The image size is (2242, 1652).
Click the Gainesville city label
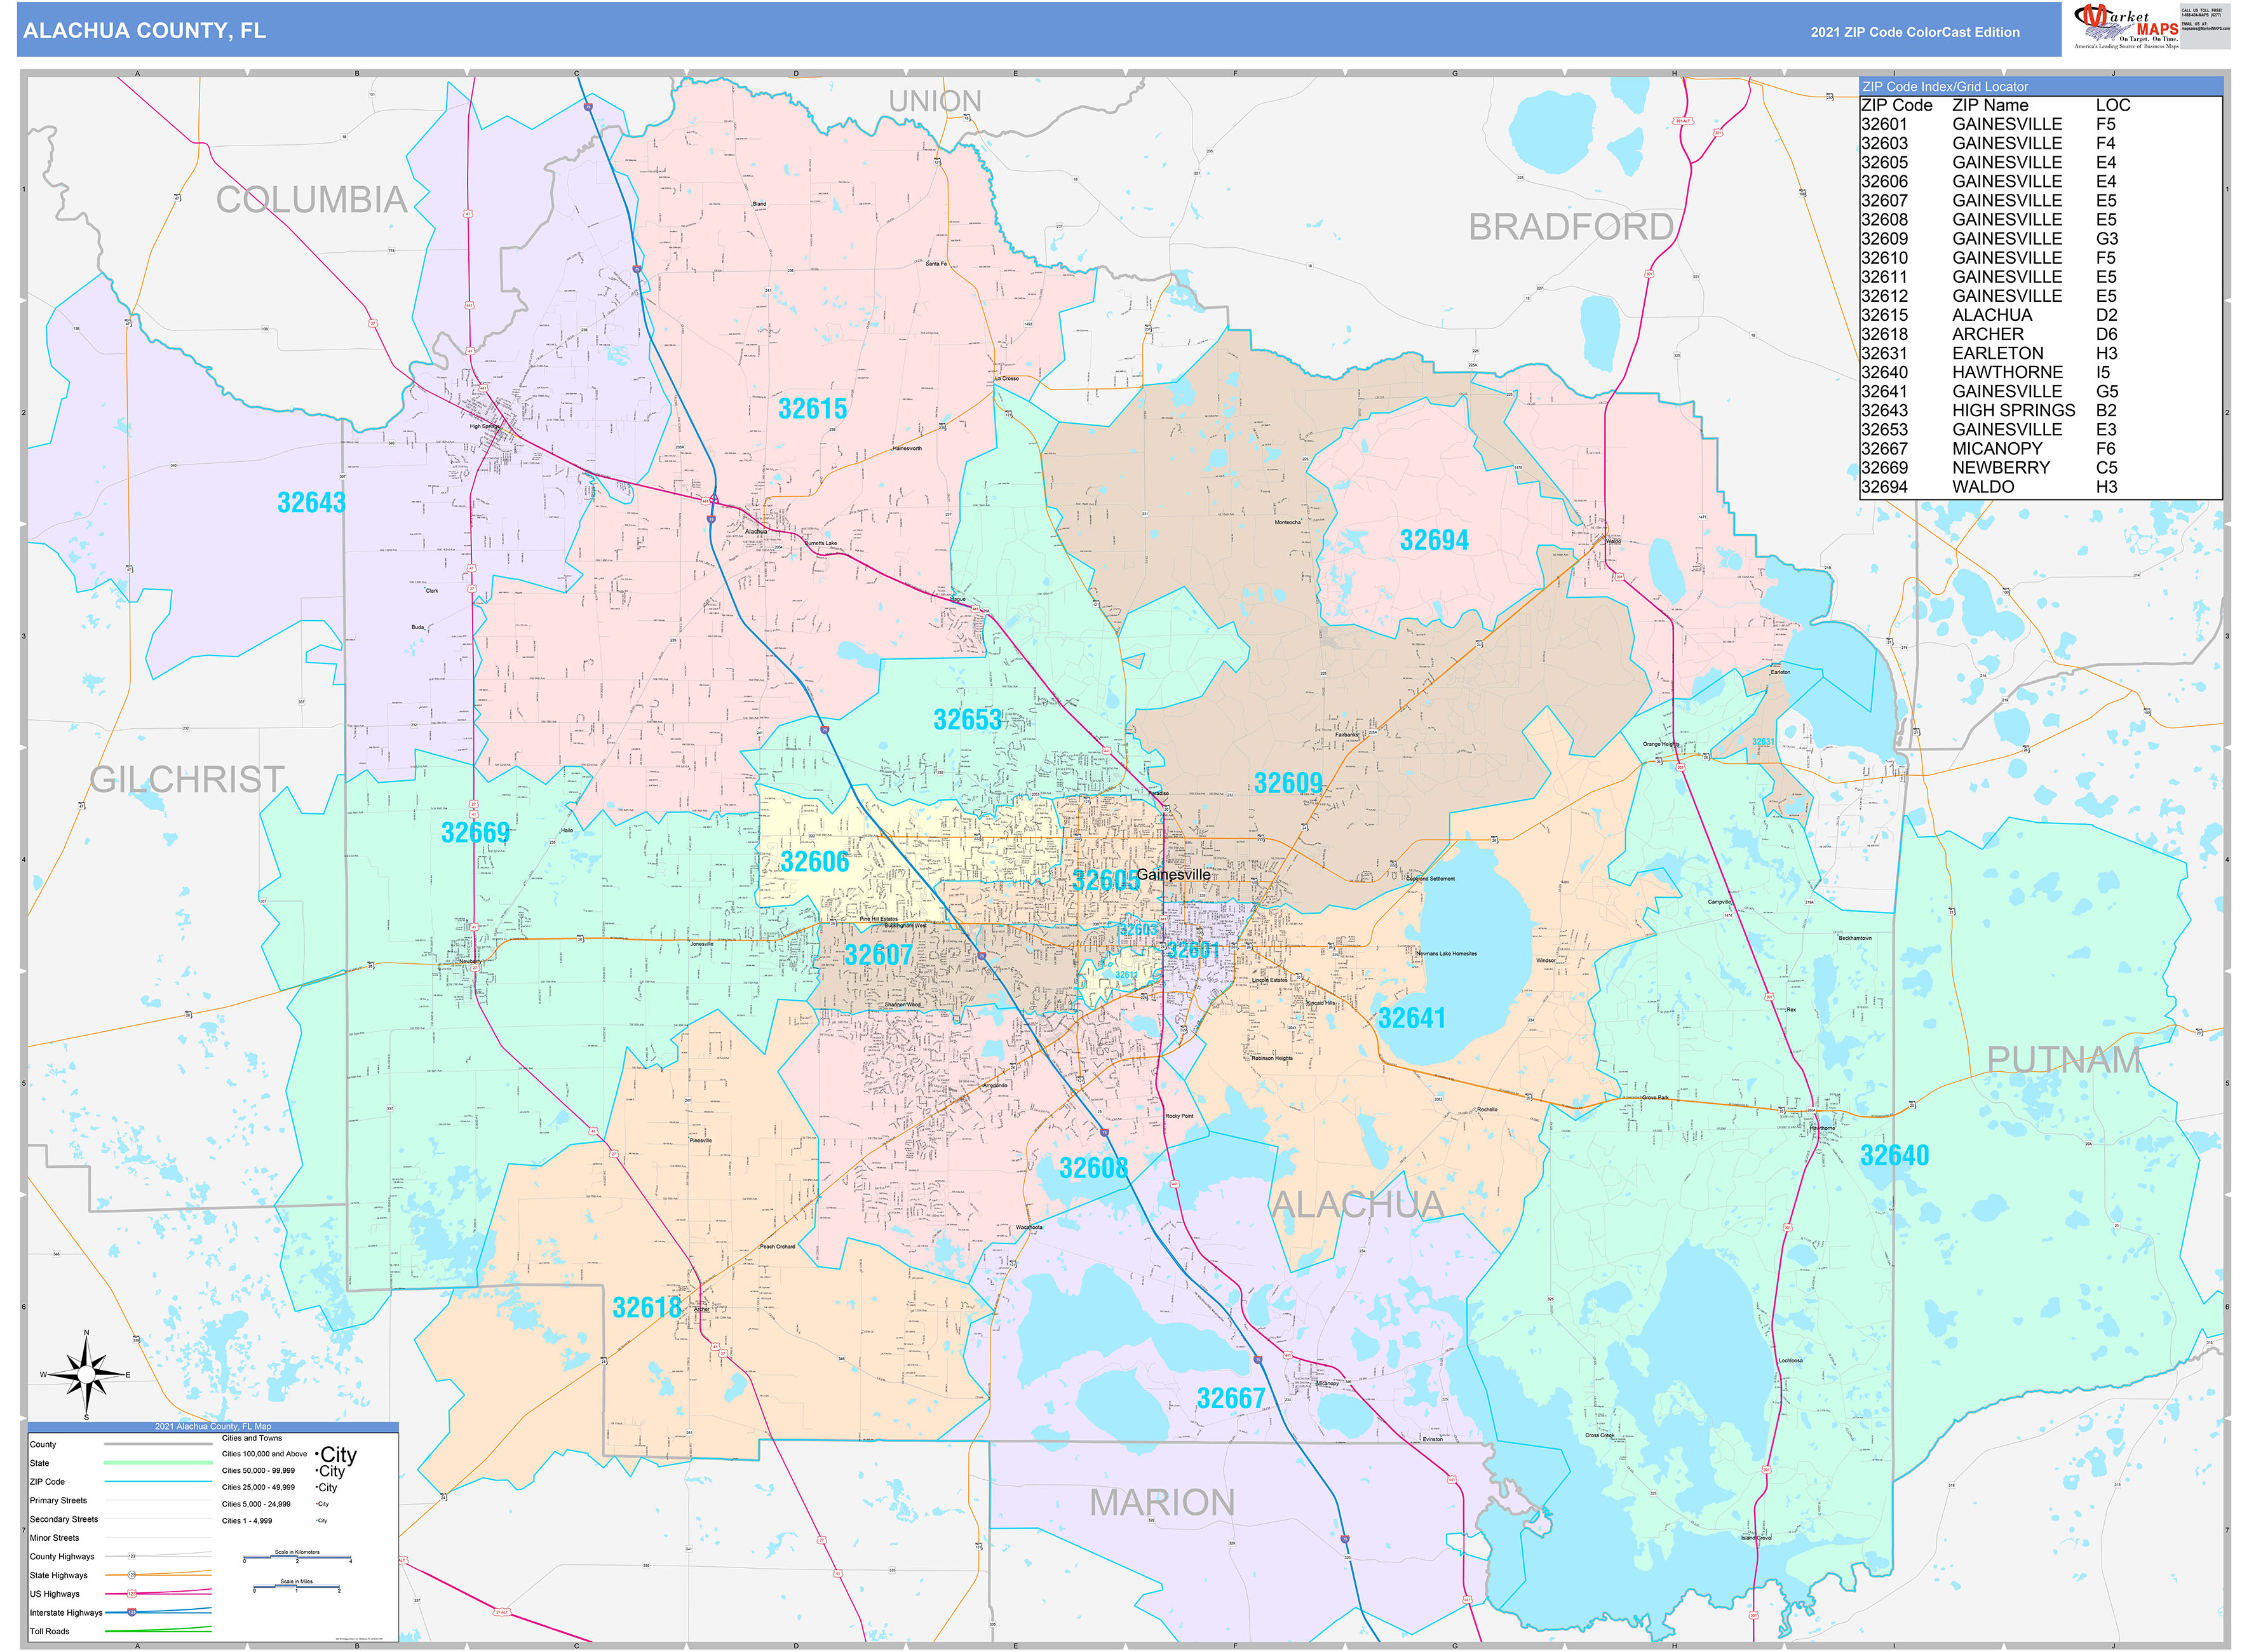(1174, 874)
